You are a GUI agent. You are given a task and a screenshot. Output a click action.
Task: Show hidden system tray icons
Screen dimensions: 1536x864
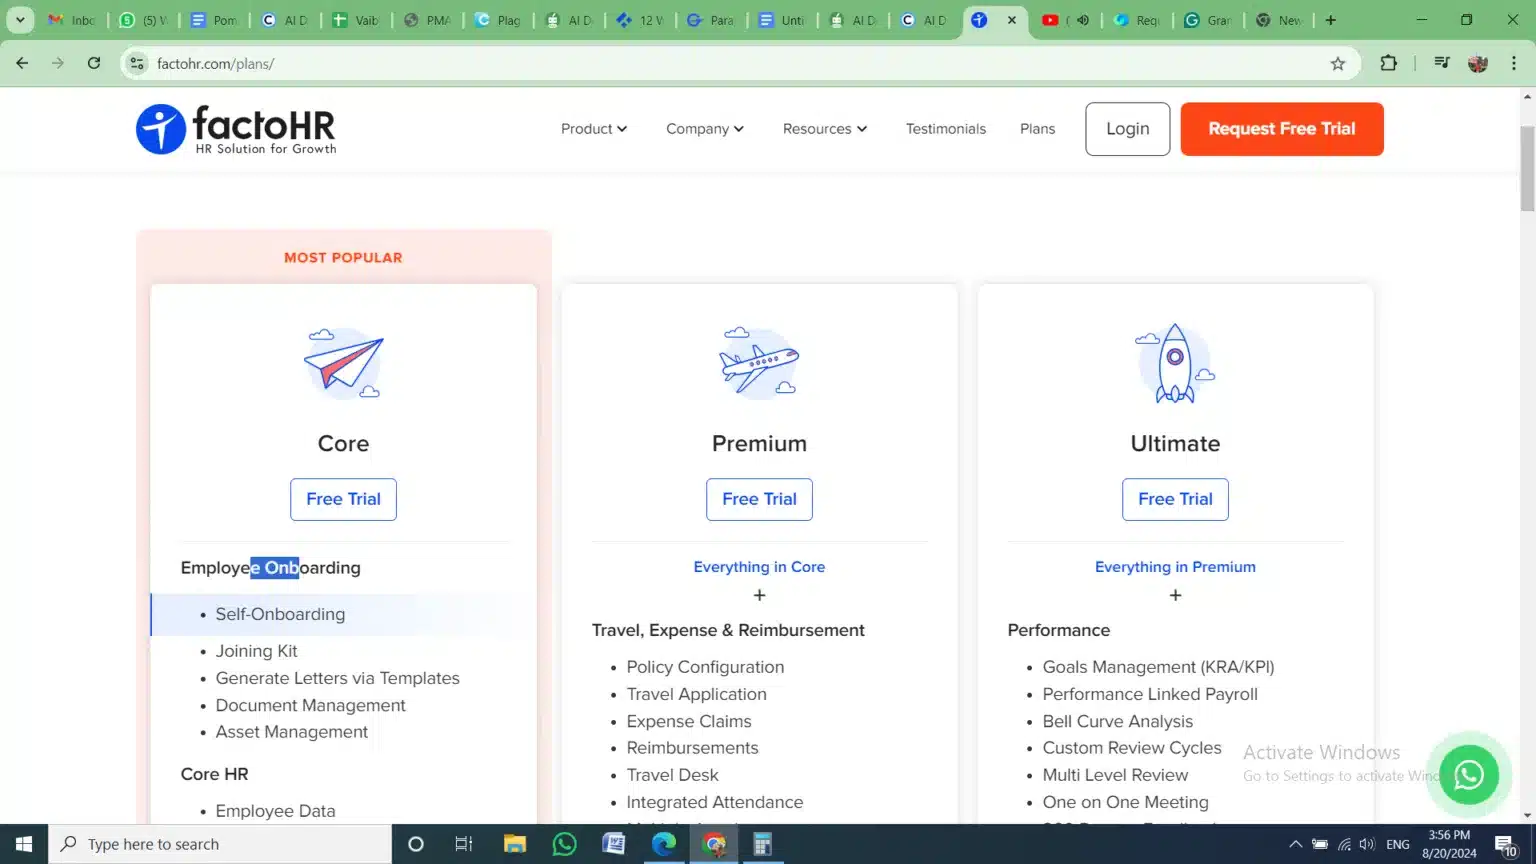(x=1295, y=844)
